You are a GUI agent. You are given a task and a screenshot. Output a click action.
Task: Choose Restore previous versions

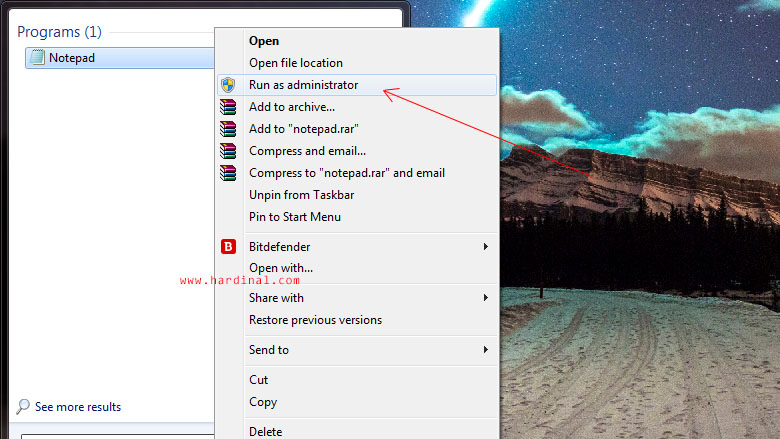click(x=357, y=320)
